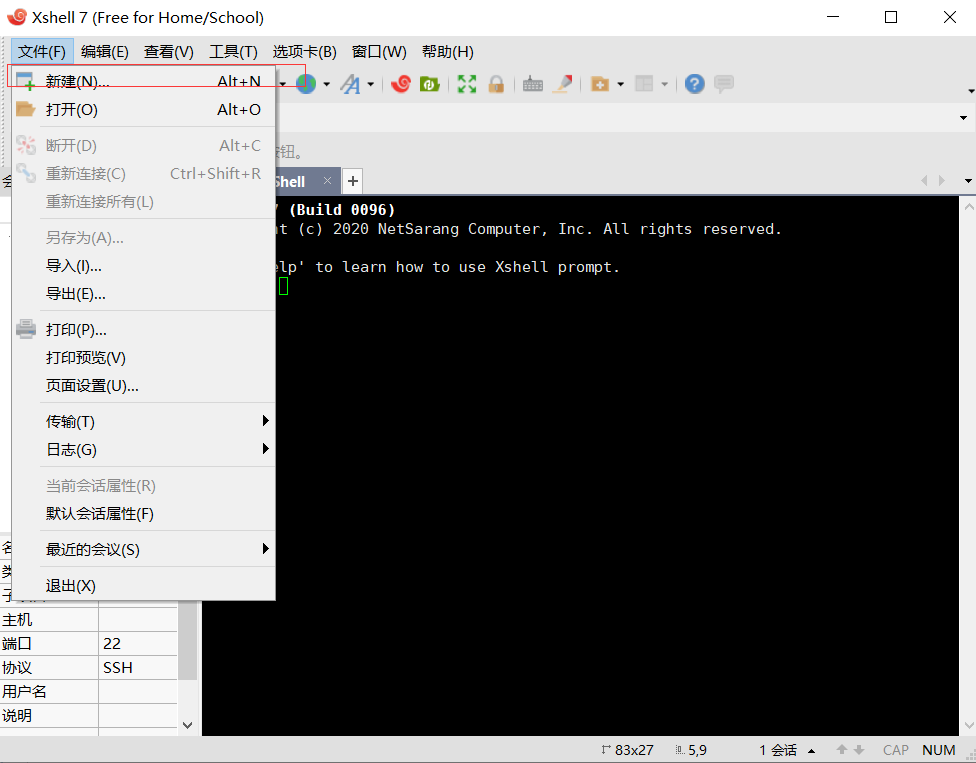
Task: Click the previous tab left arrow
Action: coord(924,180)
